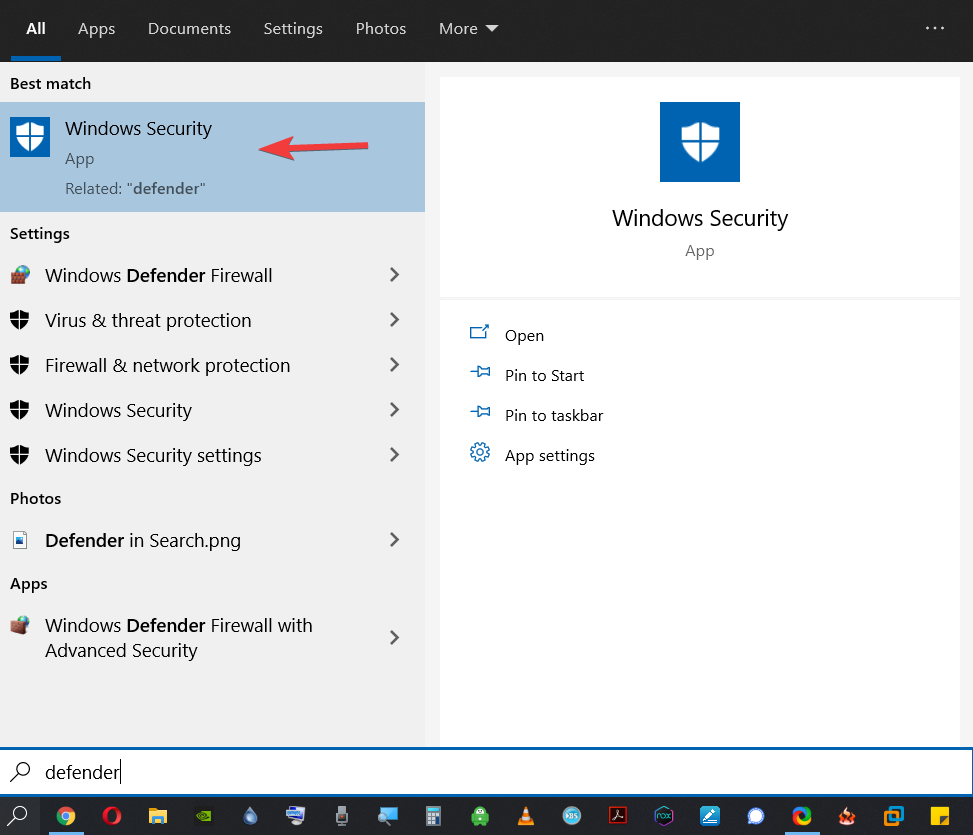This screenshot has height=835, width=973.
Task: Expand the Virus & threat protection arrow
Action: [x=394, y=319]
